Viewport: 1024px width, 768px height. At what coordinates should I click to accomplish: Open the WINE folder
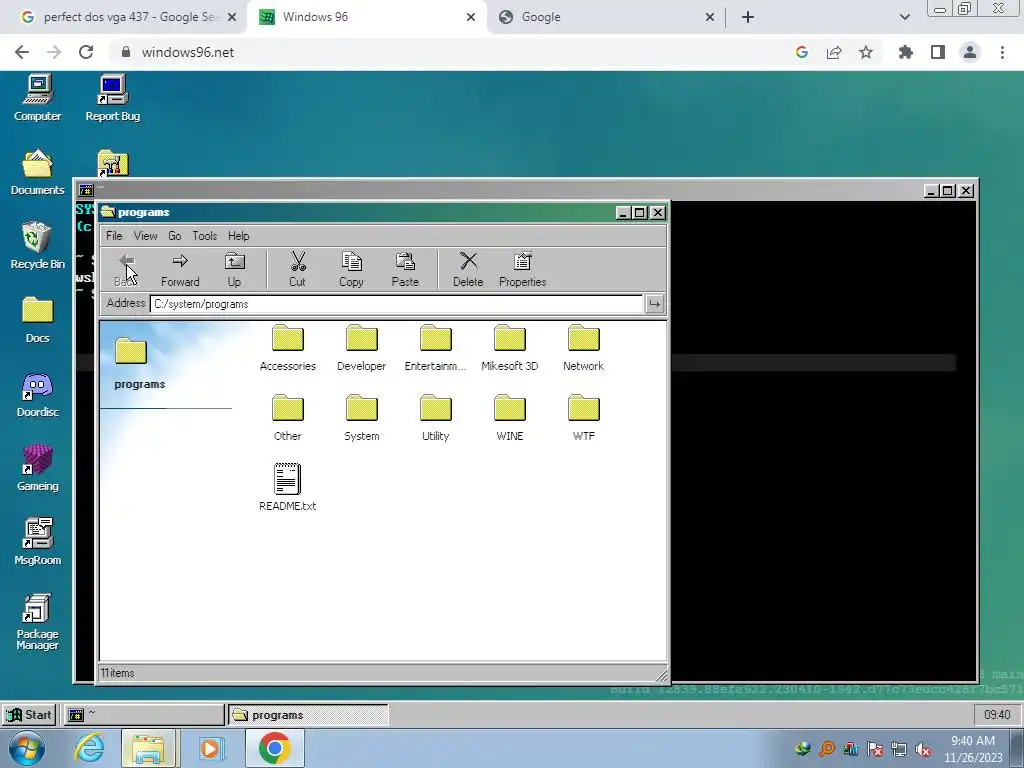point(509,418)
